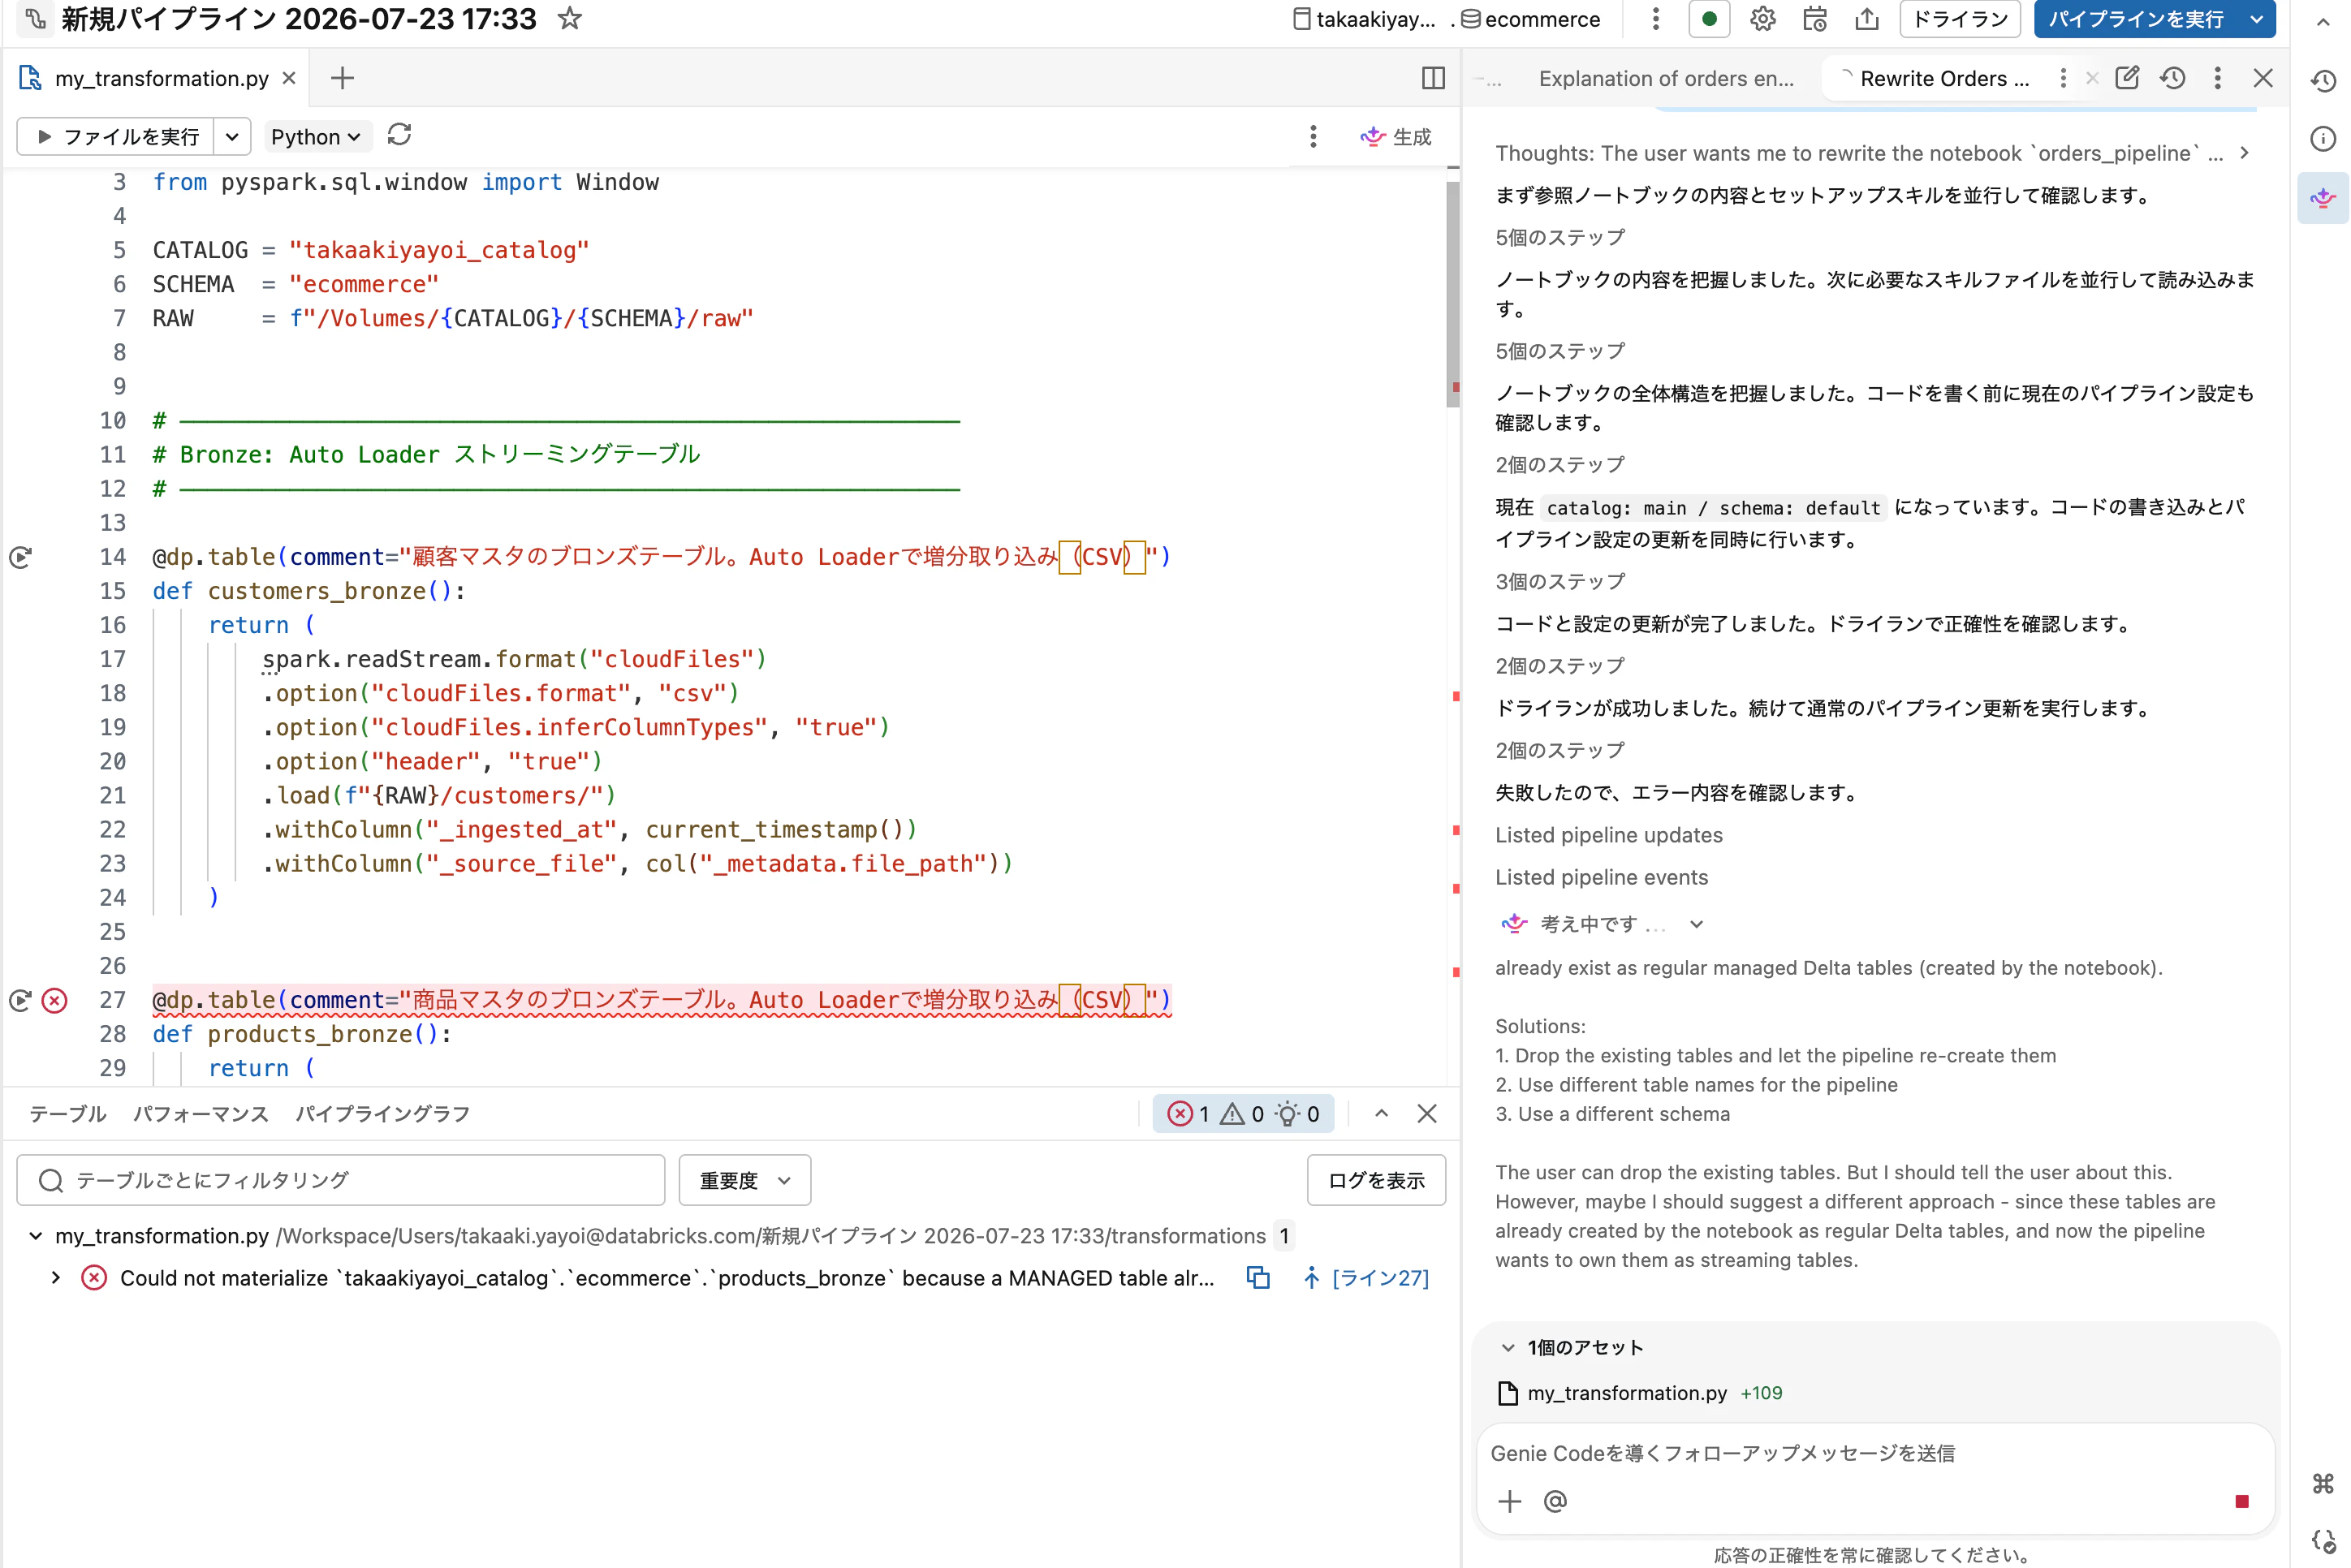The width and height of the screenshot is (2351, 1568).
Task: Switch to the テーブル tab
Action: pyautogui.click(x=67, y=1113)
